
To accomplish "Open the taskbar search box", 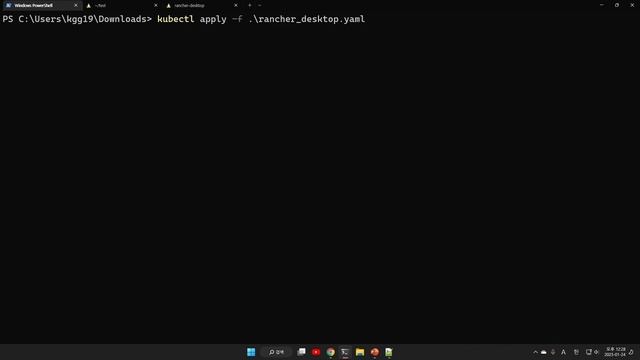I will (x=277, y=352).
